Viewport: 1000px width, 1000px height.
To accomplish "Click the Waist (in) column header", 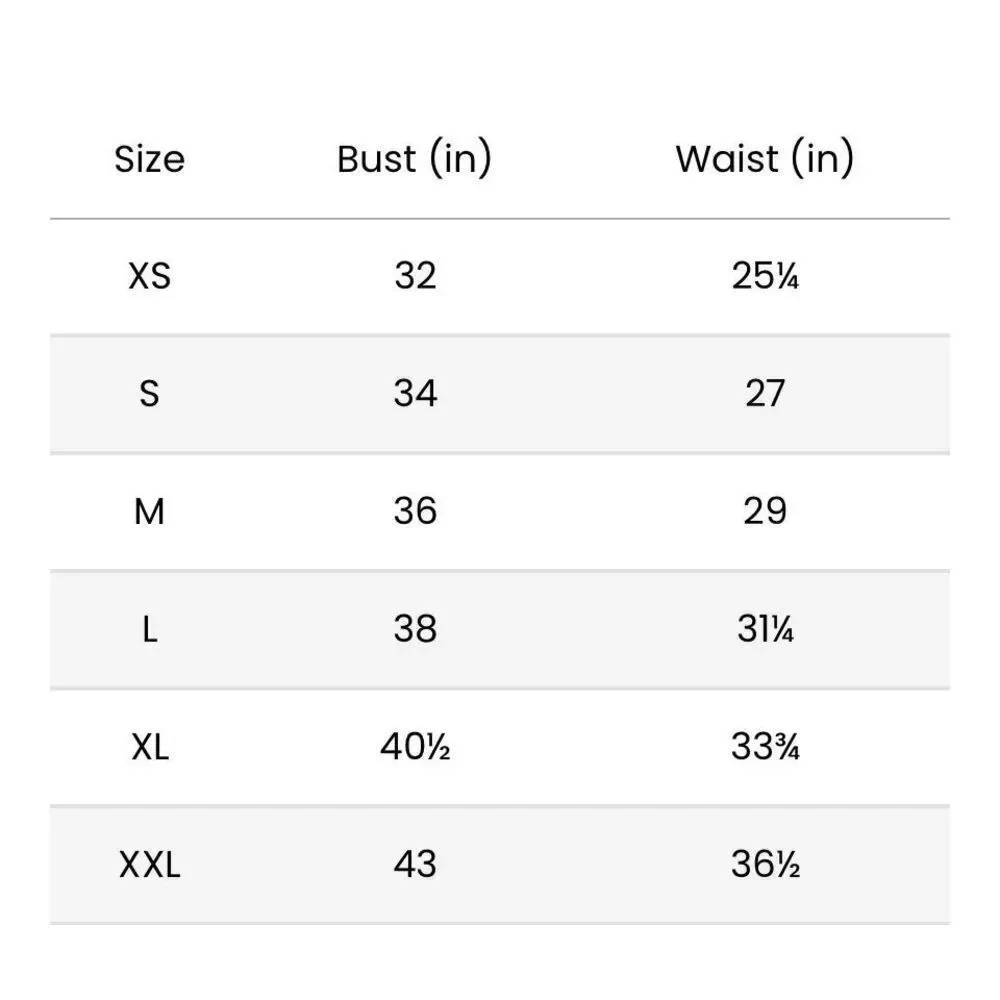I will tap(764, 159).
